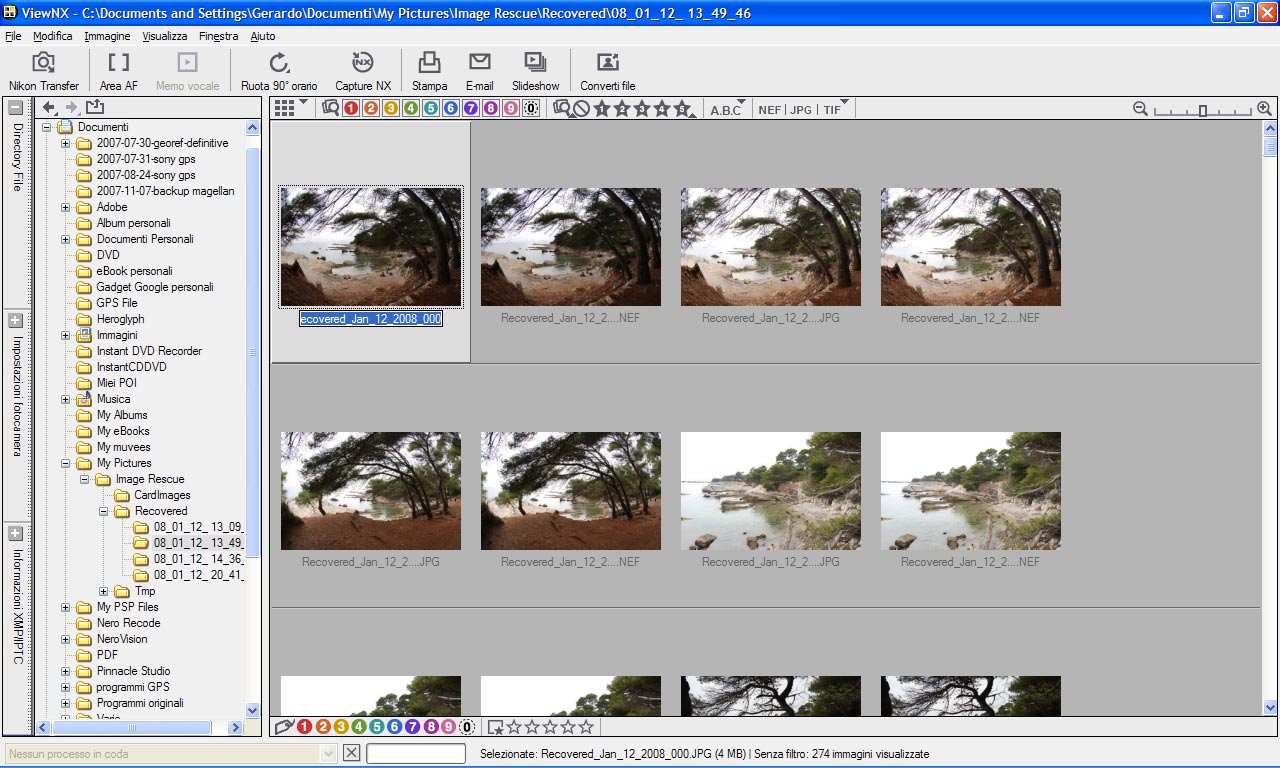The height and width of the screenshot is (768, 1280).
Task: Open the Converti file tool
Action: tap(608, 71)
